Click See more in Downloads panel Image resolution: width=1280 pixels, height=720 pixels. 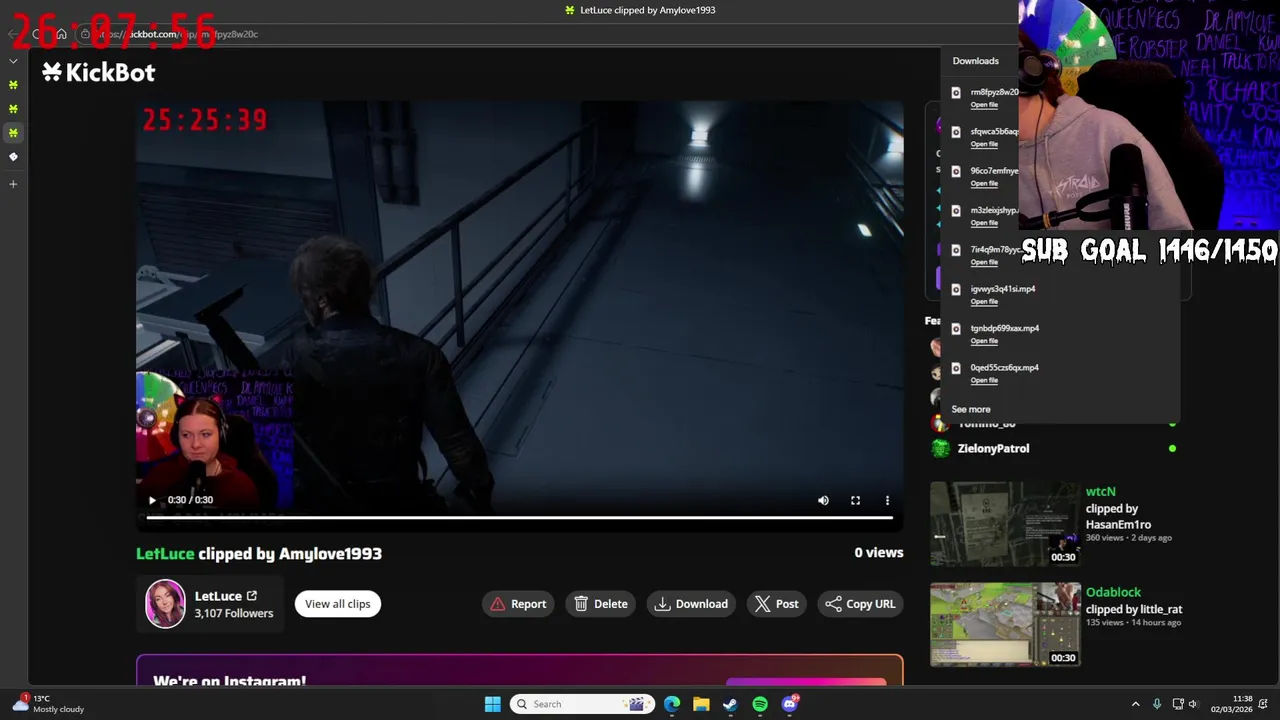pos(971,410)
